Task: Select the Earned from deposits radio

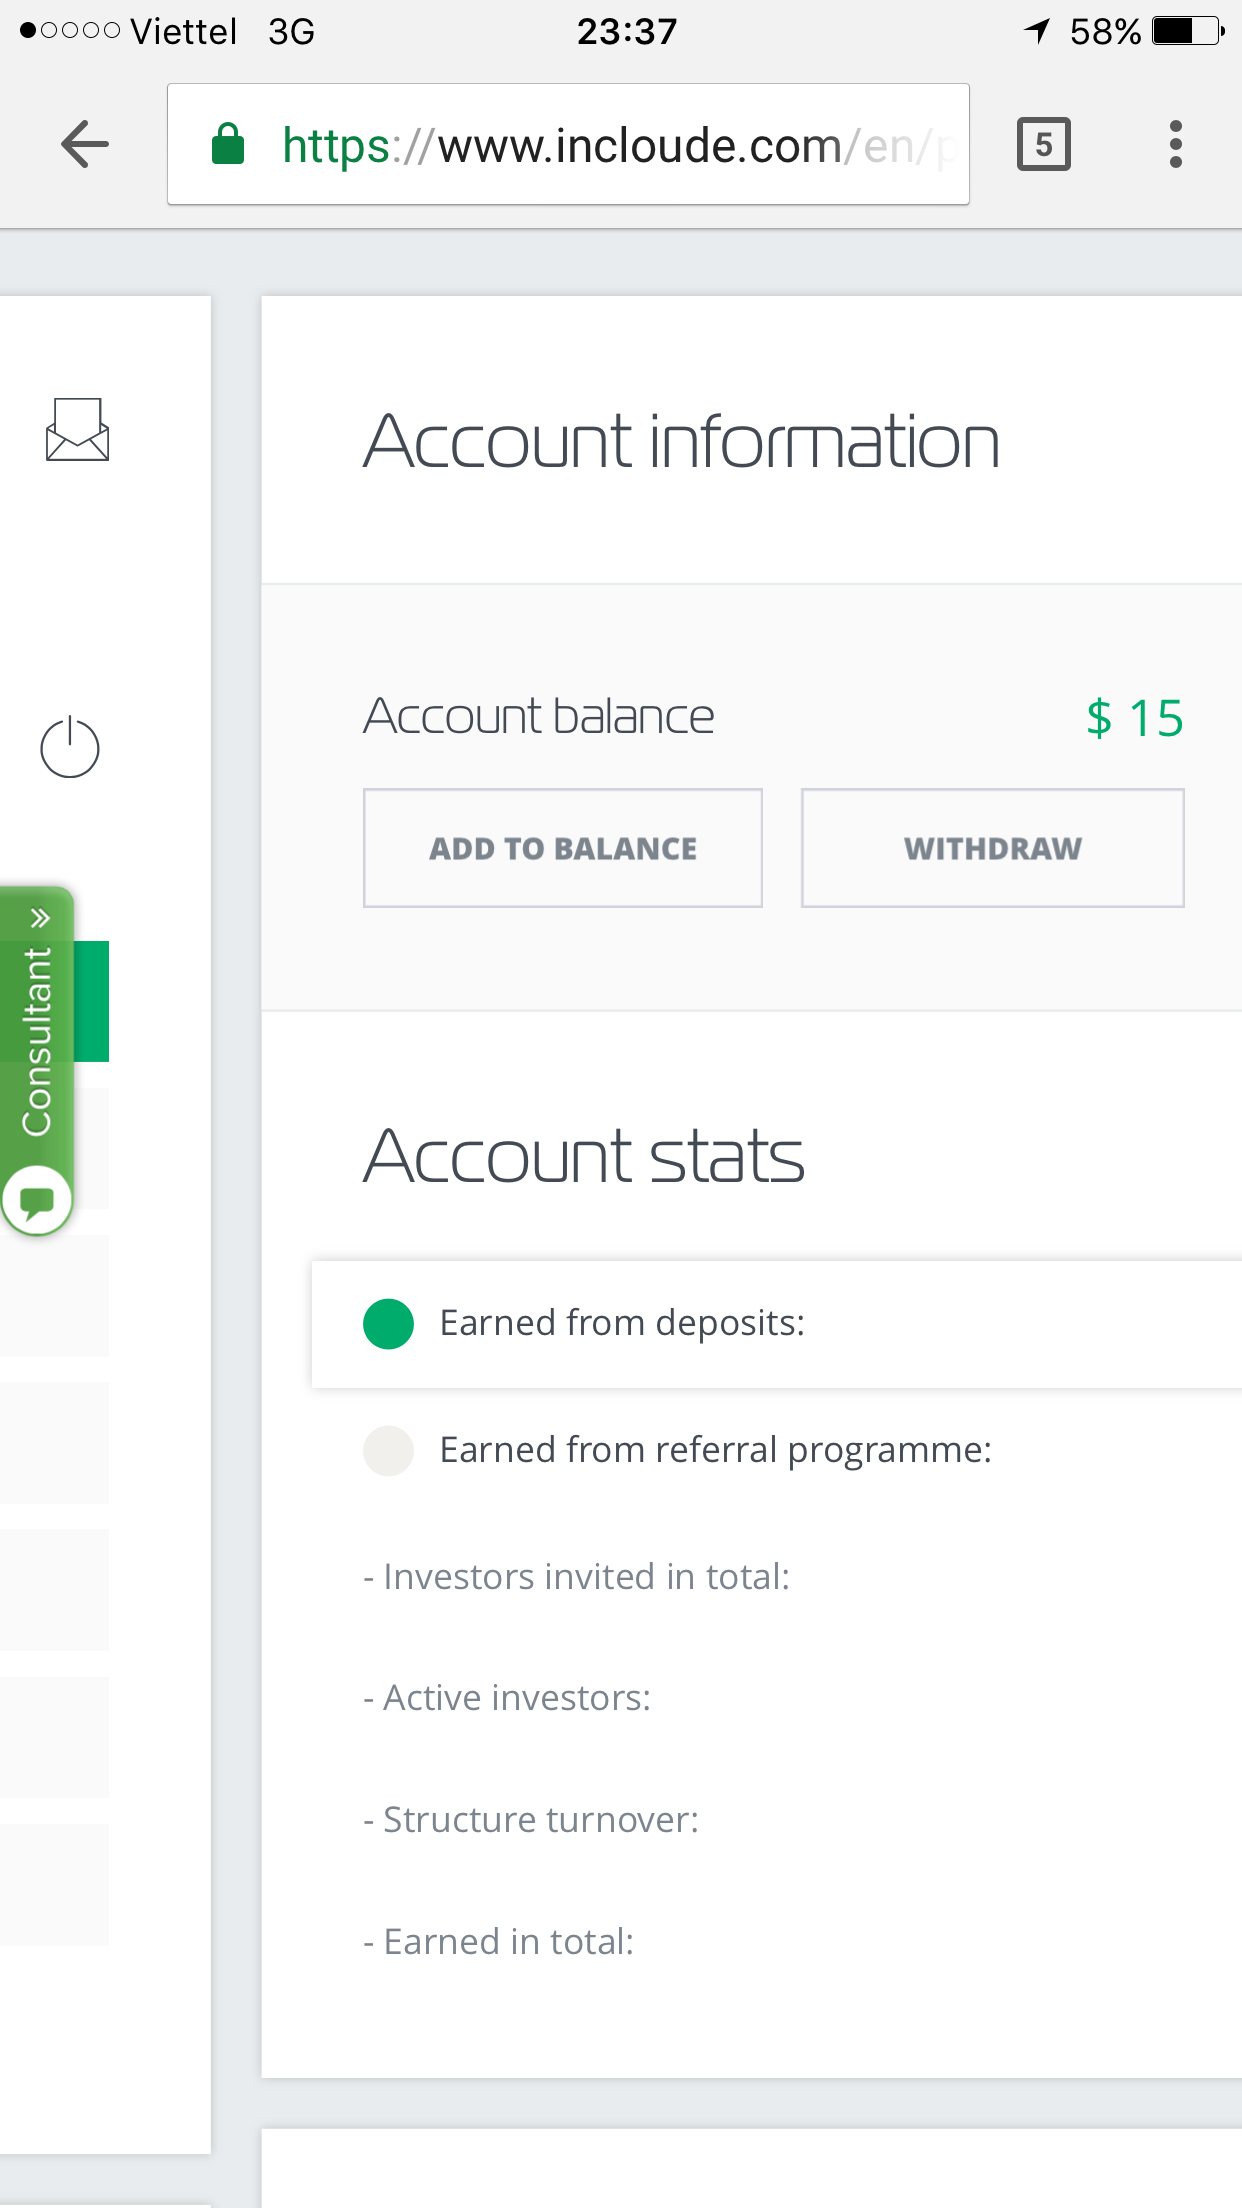Action: click(389, 1324)
